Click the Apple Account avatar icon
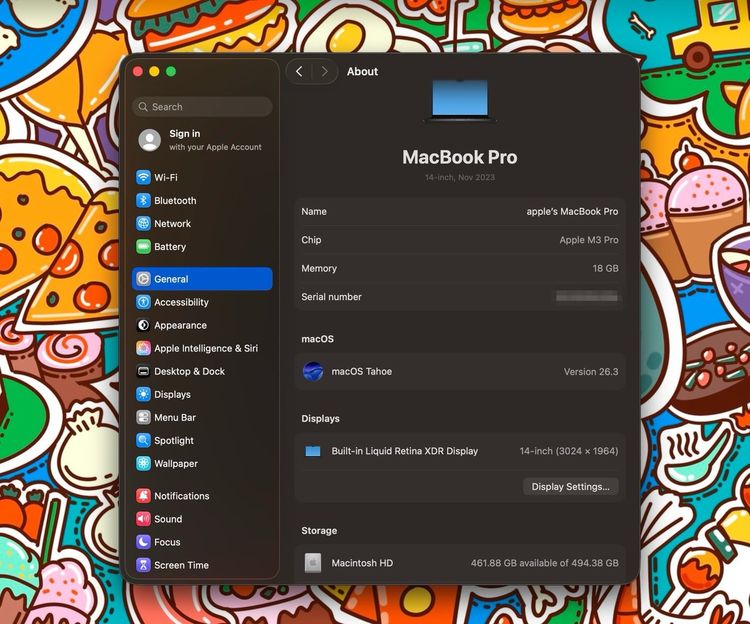Image resolution: width=750 pixels, height=624 pixels. pyautogui.click(x=149, y=140)
